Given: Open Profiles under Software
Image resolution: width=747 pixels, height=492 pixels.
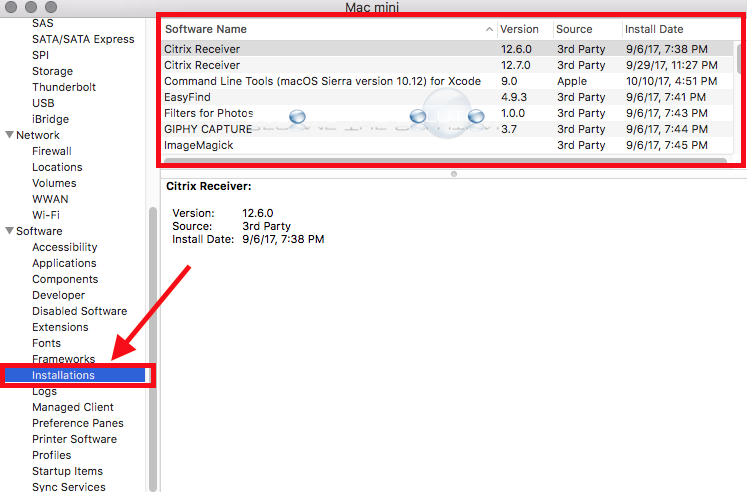Looking at the screenshot, I should pyautogui.click(x=51, y=455).
